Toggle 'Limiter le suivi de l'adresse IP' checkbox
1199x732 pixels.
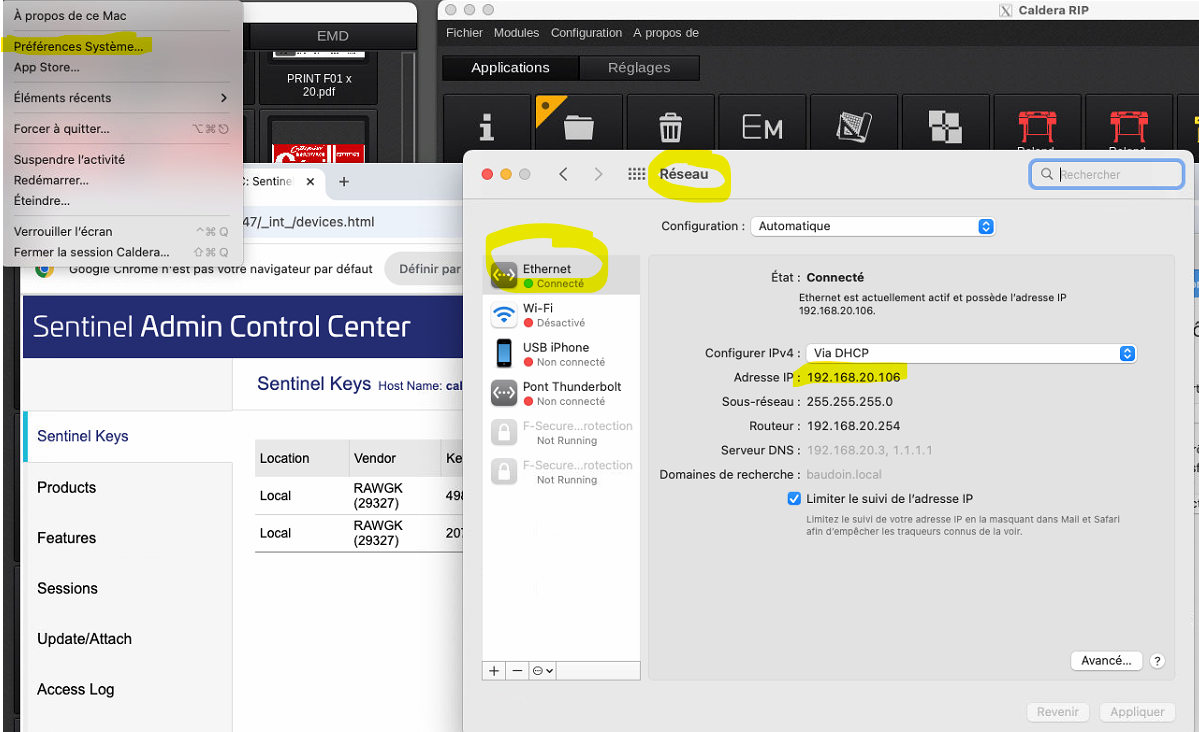(794, 499)
